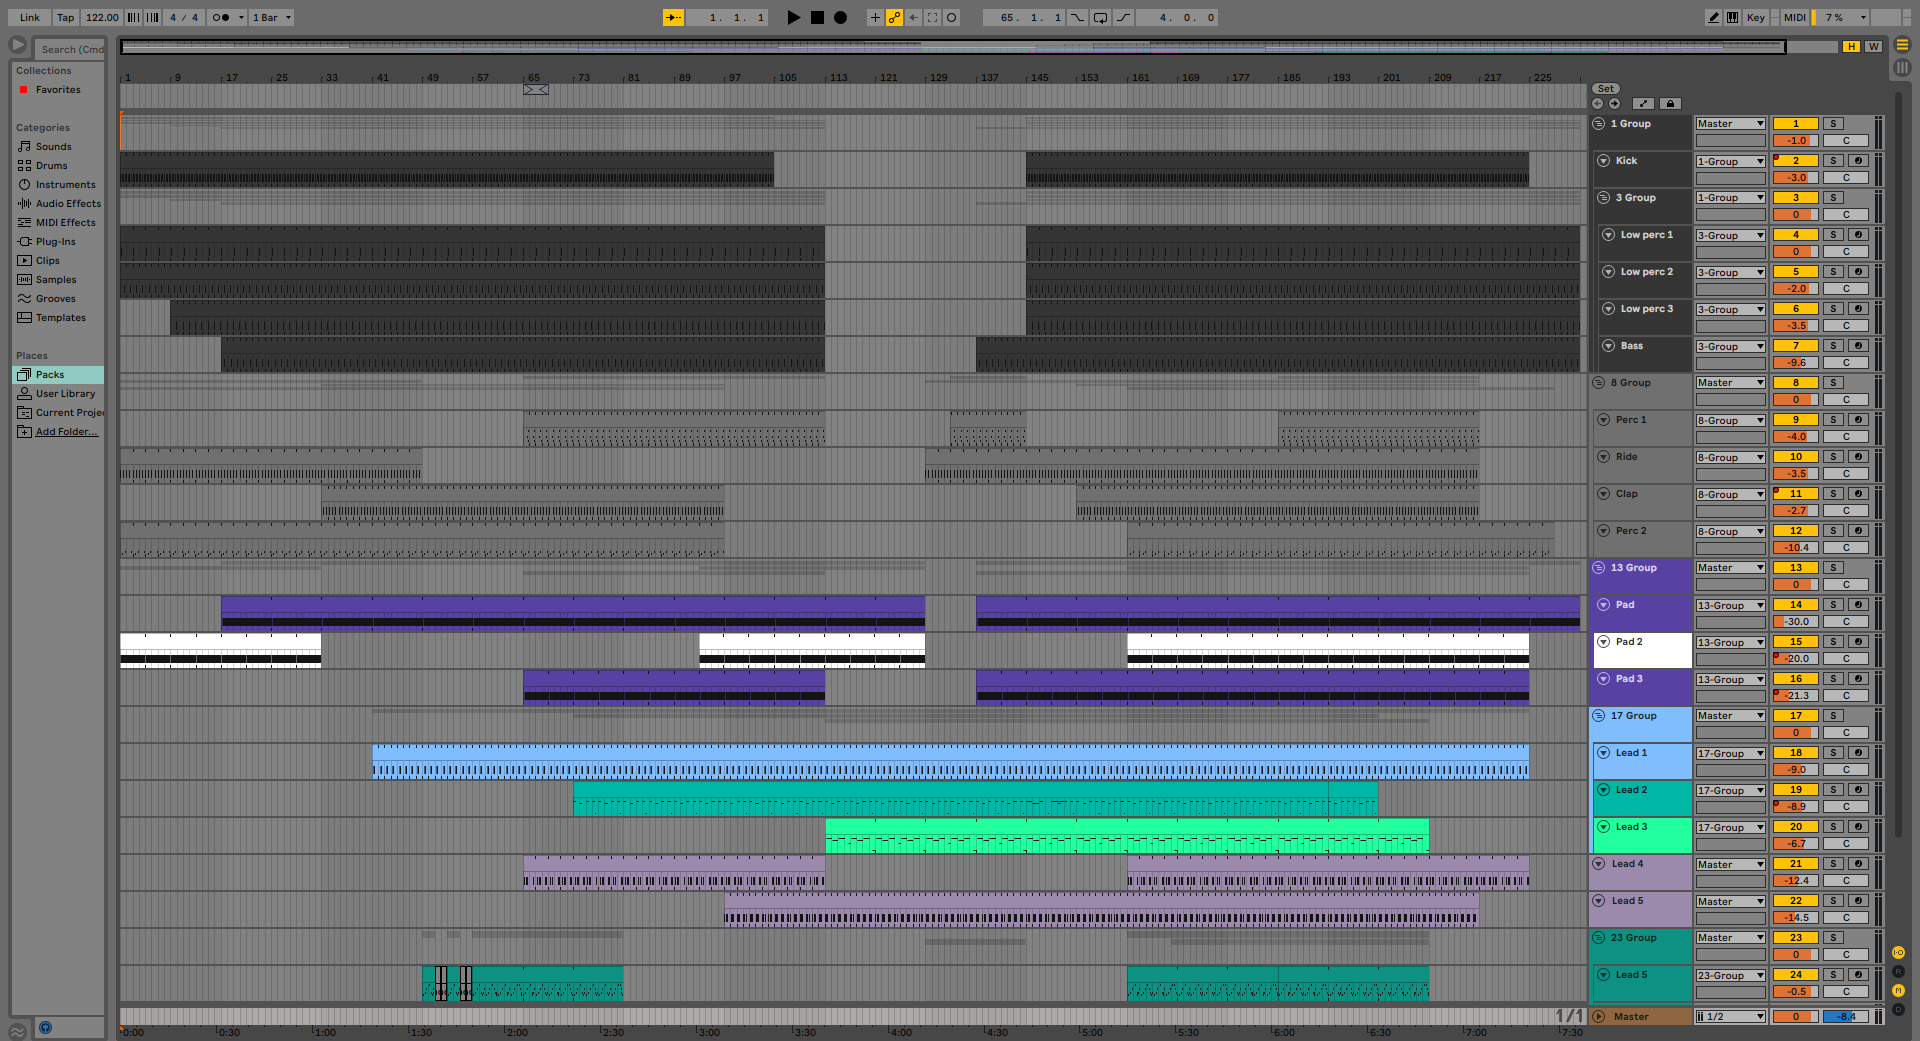Open Master cue output 1/2 dropdown
The height and width of the screenshot is (1041, 1920).
coord(1730,1017)
